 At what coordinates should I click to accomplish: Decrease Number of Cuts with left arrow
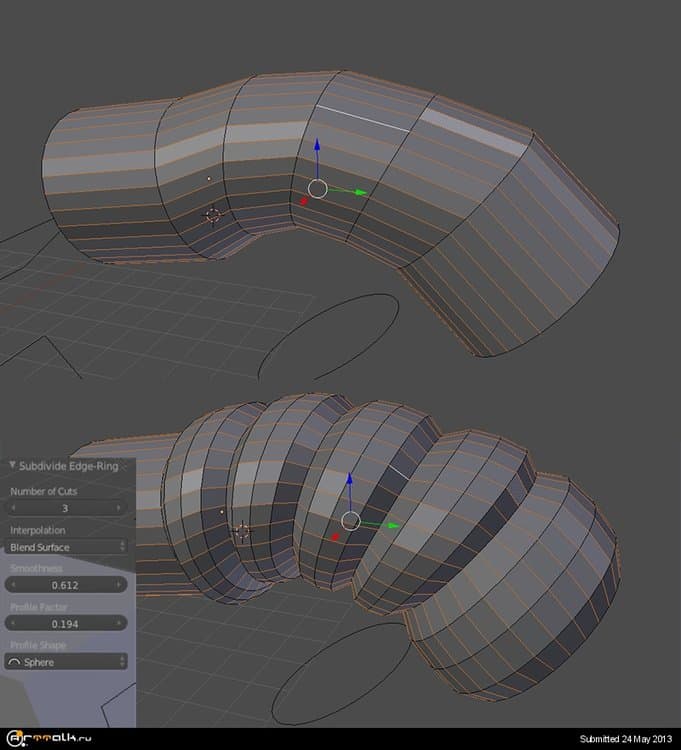[15, 508]
